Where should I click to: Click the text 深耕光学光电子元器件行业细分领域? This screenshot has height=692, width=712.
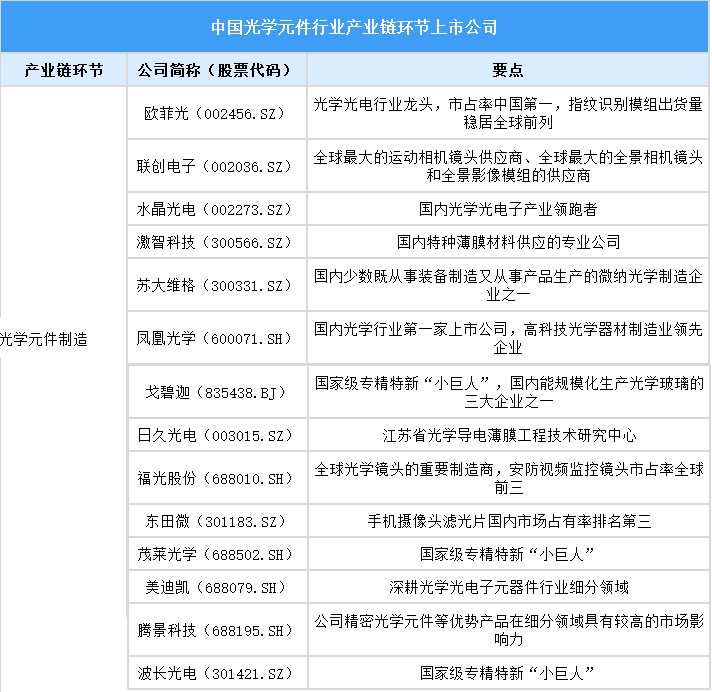coord(509,587)
